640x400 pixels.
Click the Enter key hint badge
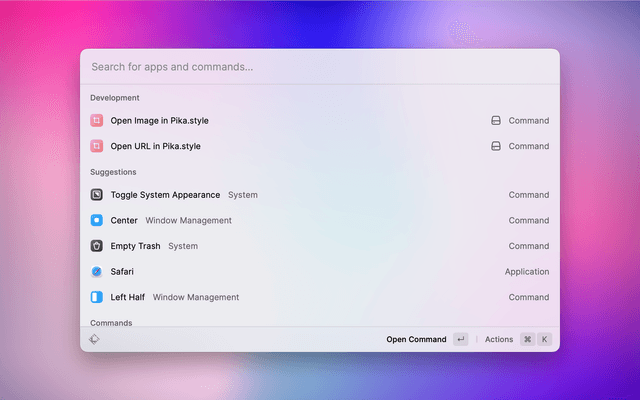pos(460,339)
